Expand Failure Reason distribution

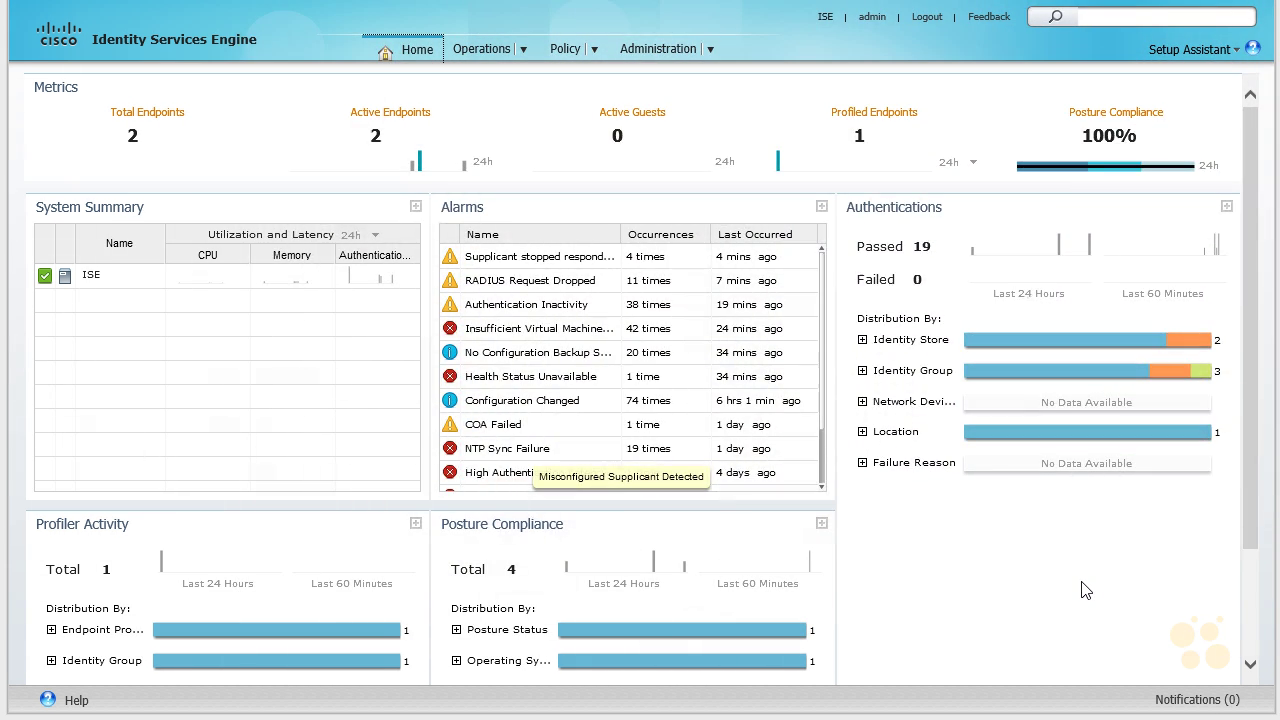click(863, 463)
